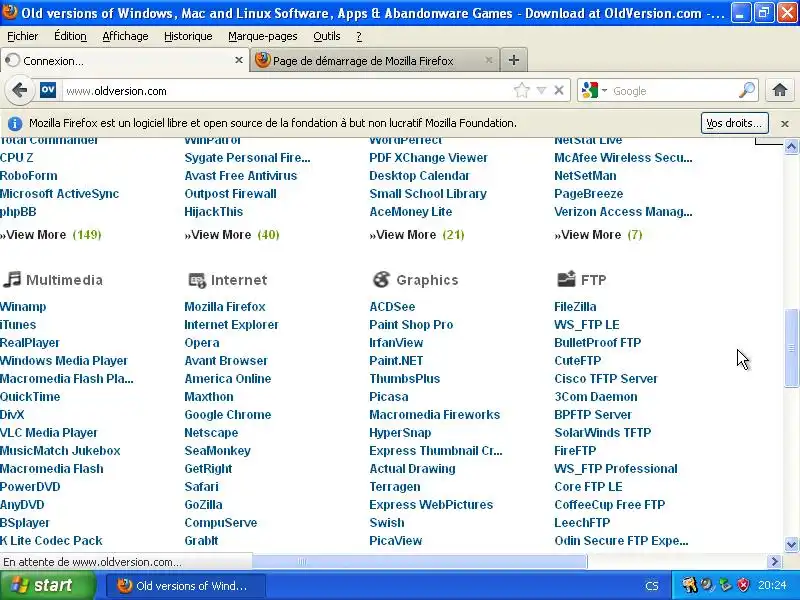Open the ACDSee link
The width and height of the screenshot is (800, 600).
point(392,307)
